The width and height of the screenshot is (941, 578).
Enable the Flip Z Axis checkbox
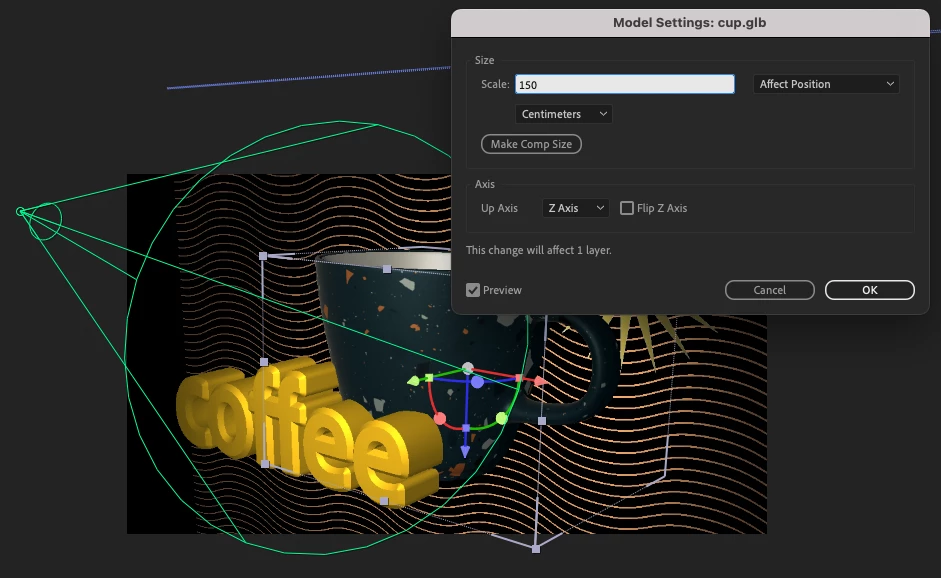click(x=627, y=208)
